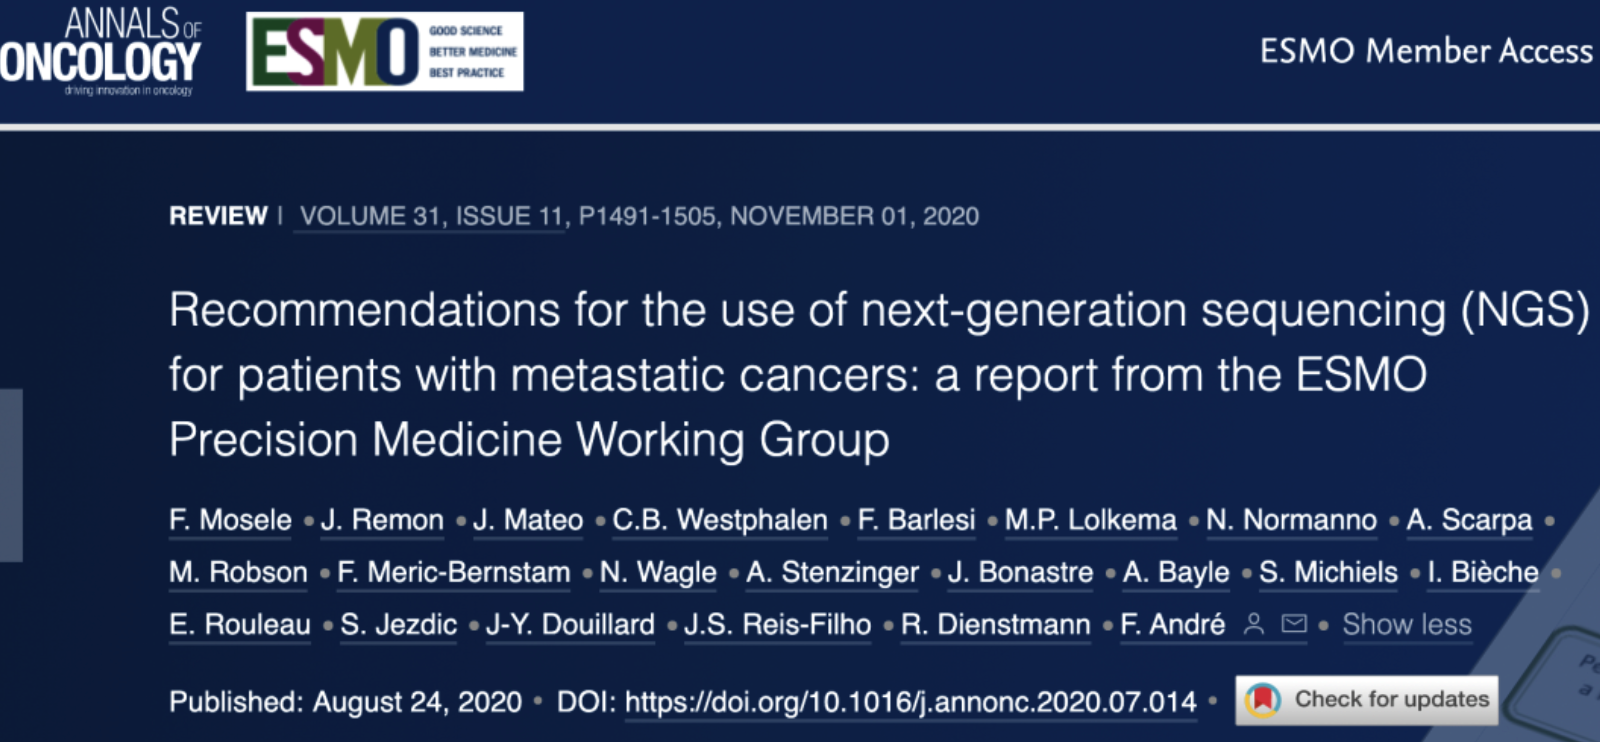Screen dimensions: 1600x742
Task: Click the Annals of Oncology logo
Action: tap(100, 50)
